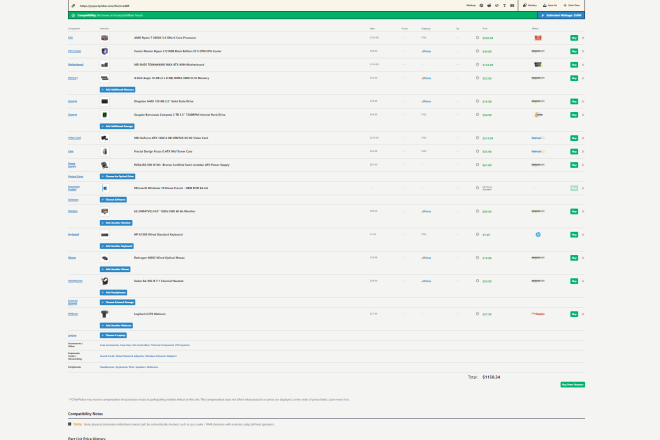Click the Add Additional Storage button

tap(117, 126)
